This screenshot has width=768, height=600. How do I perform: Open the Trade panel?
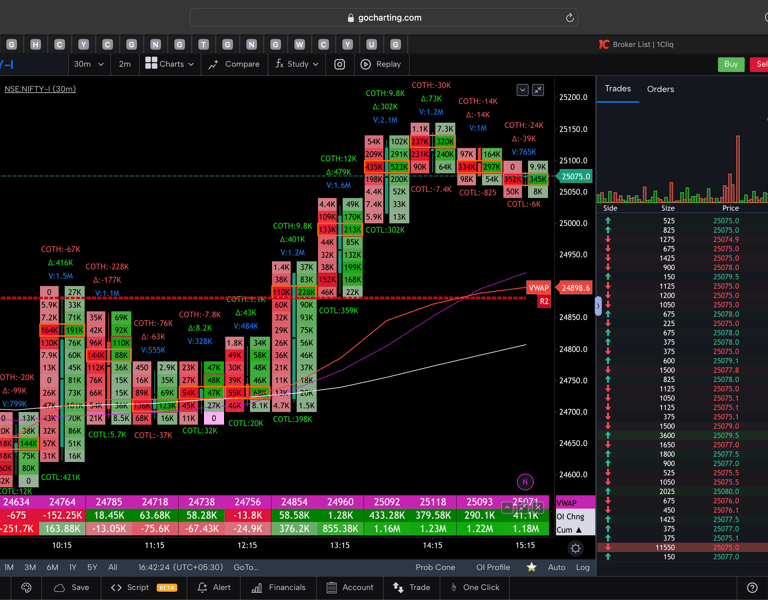pos(411,587)
